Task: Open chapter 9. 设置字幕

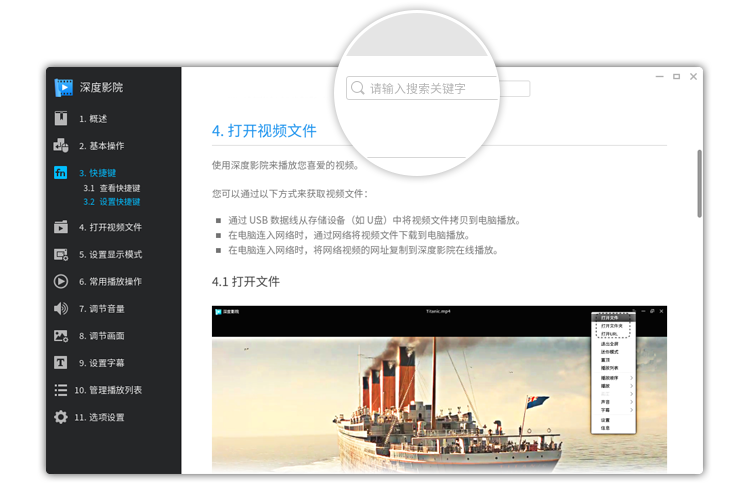Action: click(102, 363)
